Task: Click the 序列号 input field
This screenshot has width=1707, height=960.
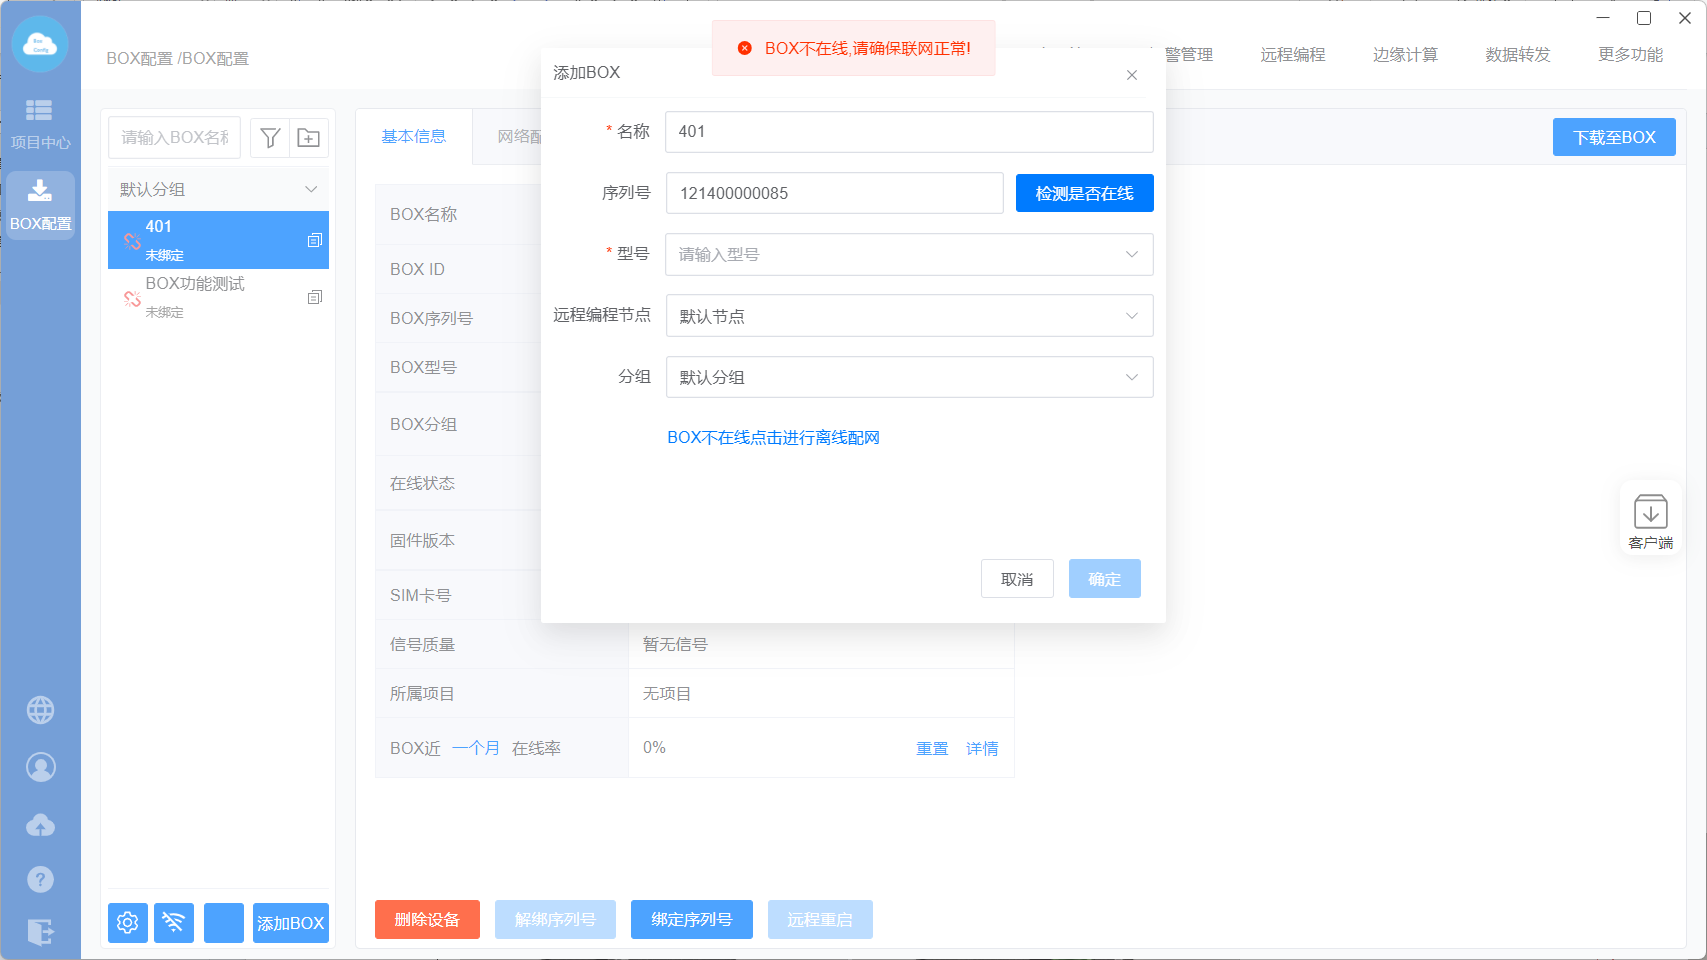Action: 834,193
